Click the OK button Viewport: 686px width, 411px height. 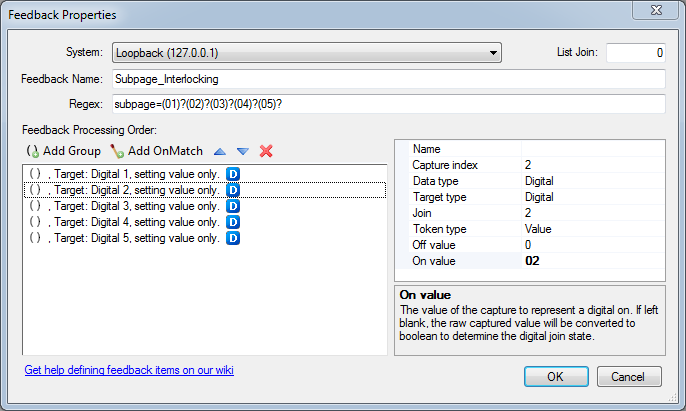tap(554, 376)
